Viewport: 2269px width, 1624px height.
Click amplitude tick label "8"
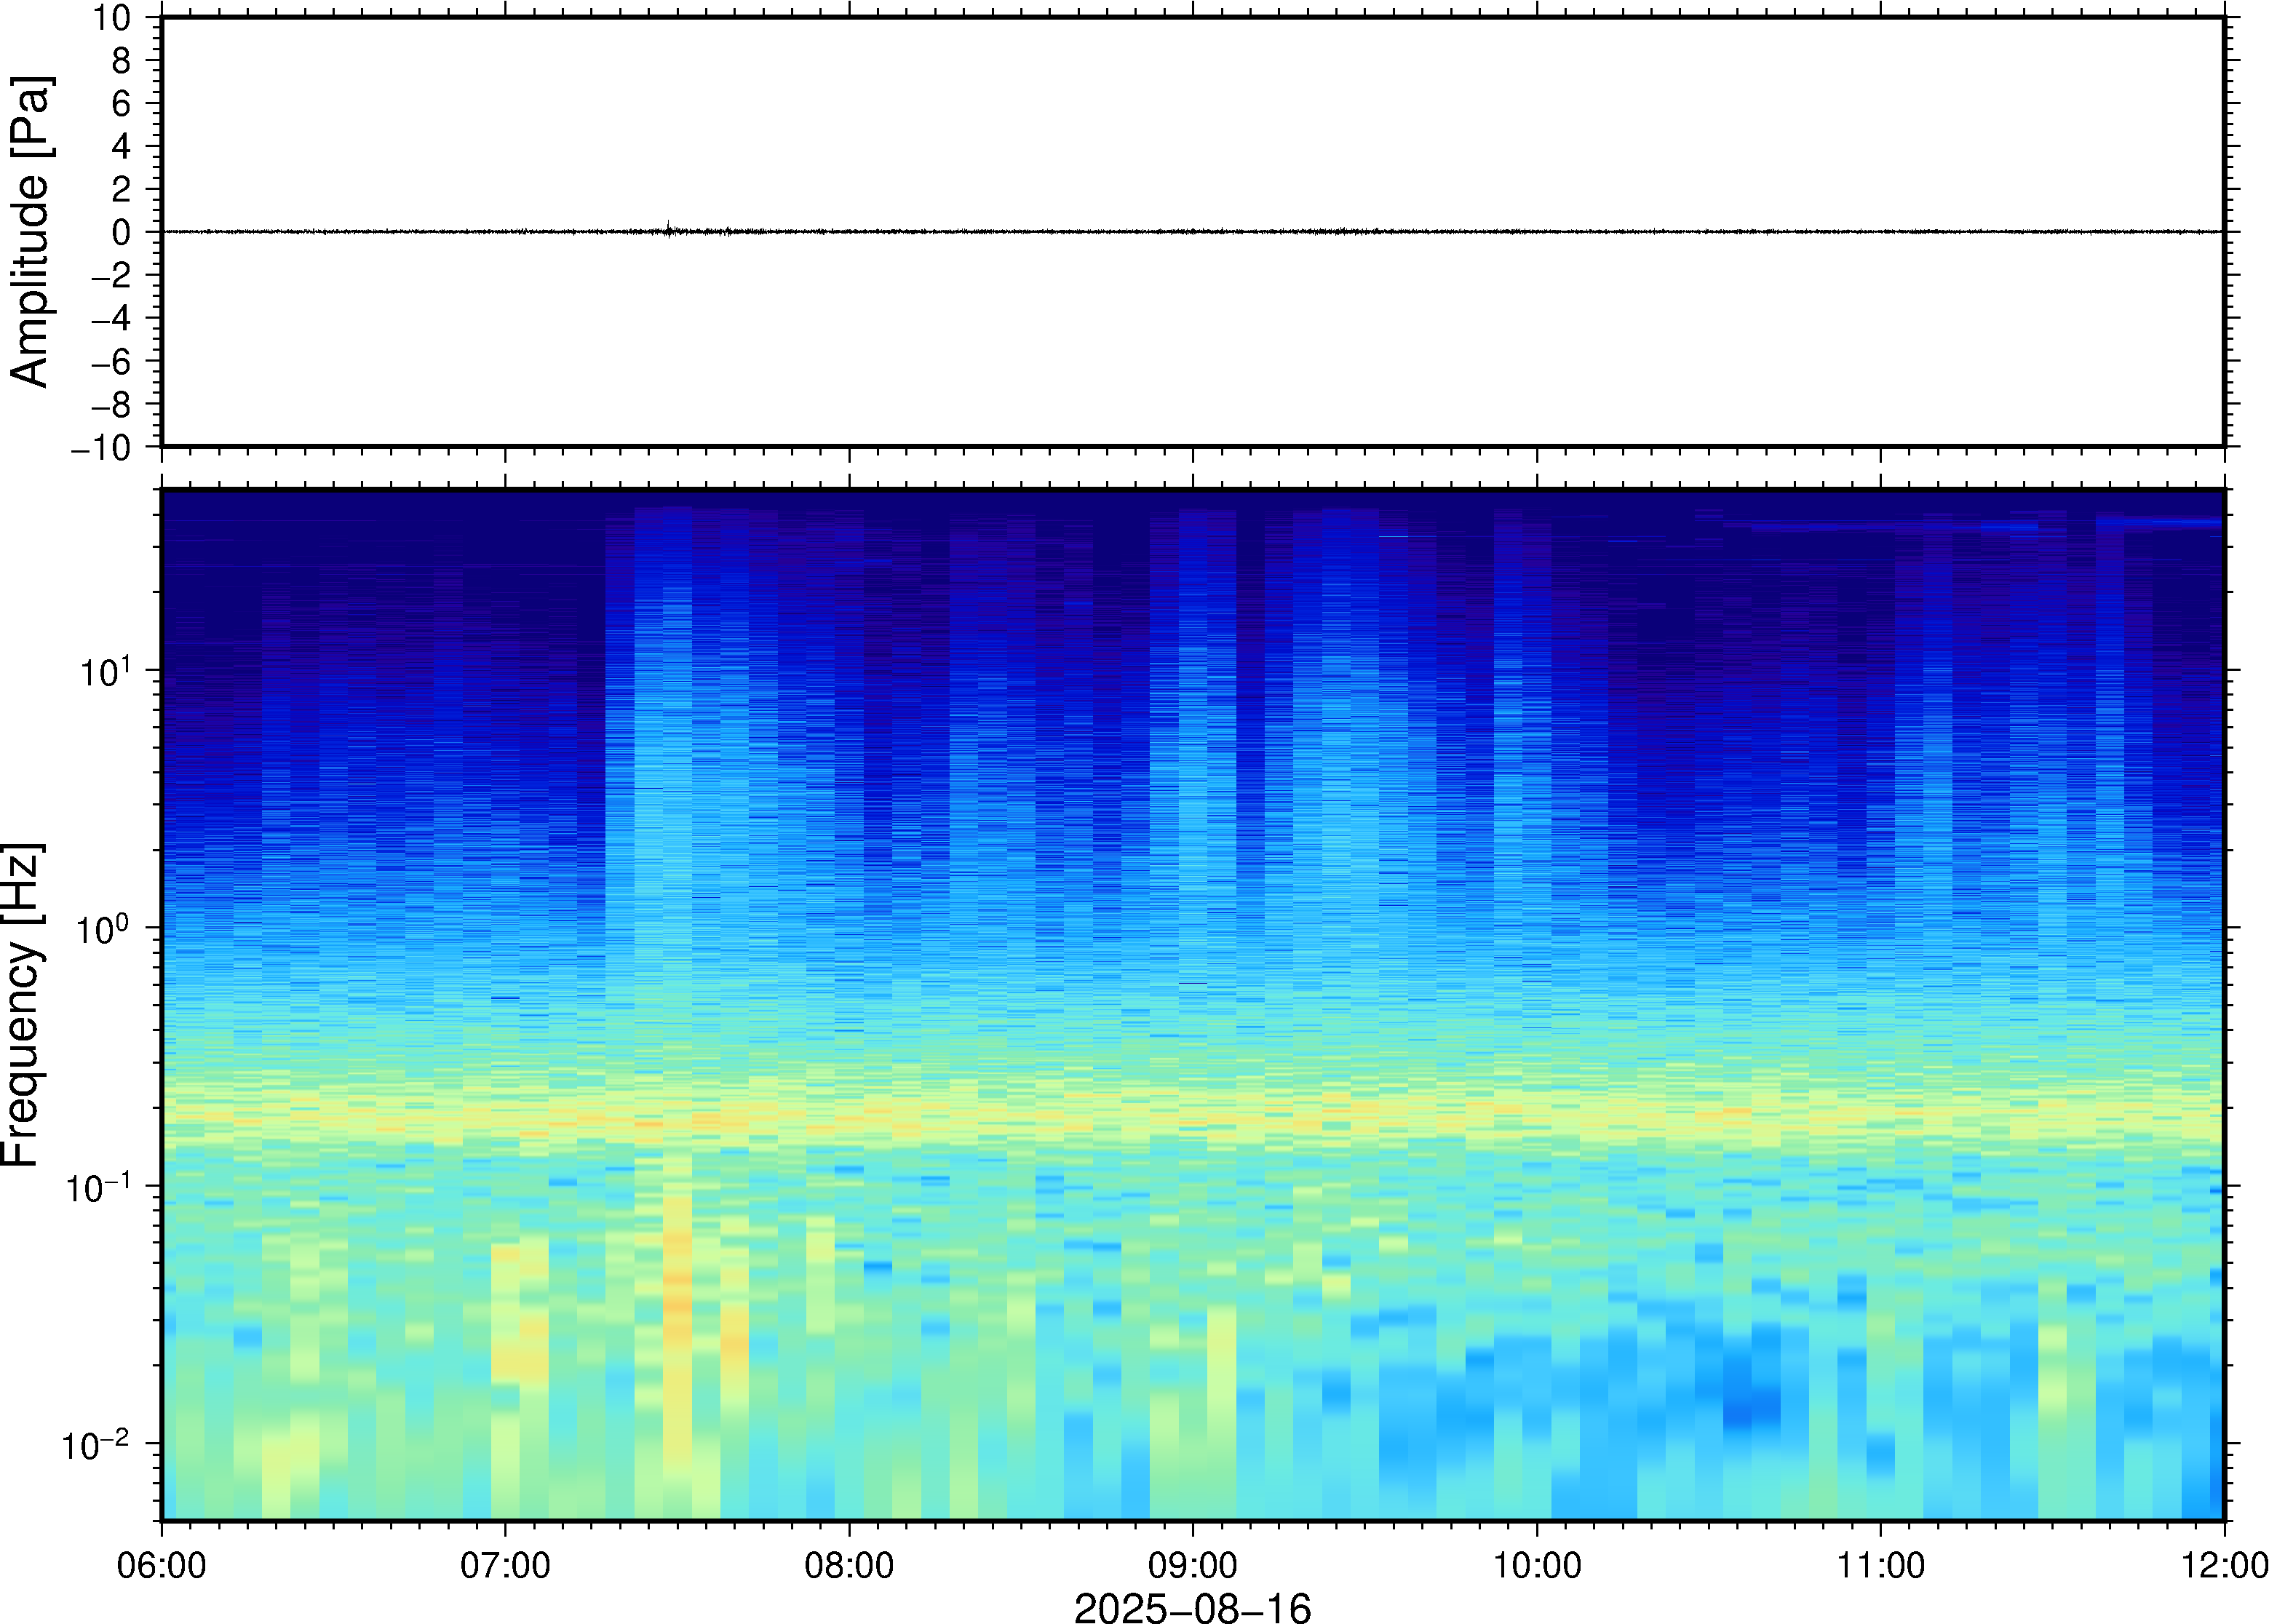(121, 60)
